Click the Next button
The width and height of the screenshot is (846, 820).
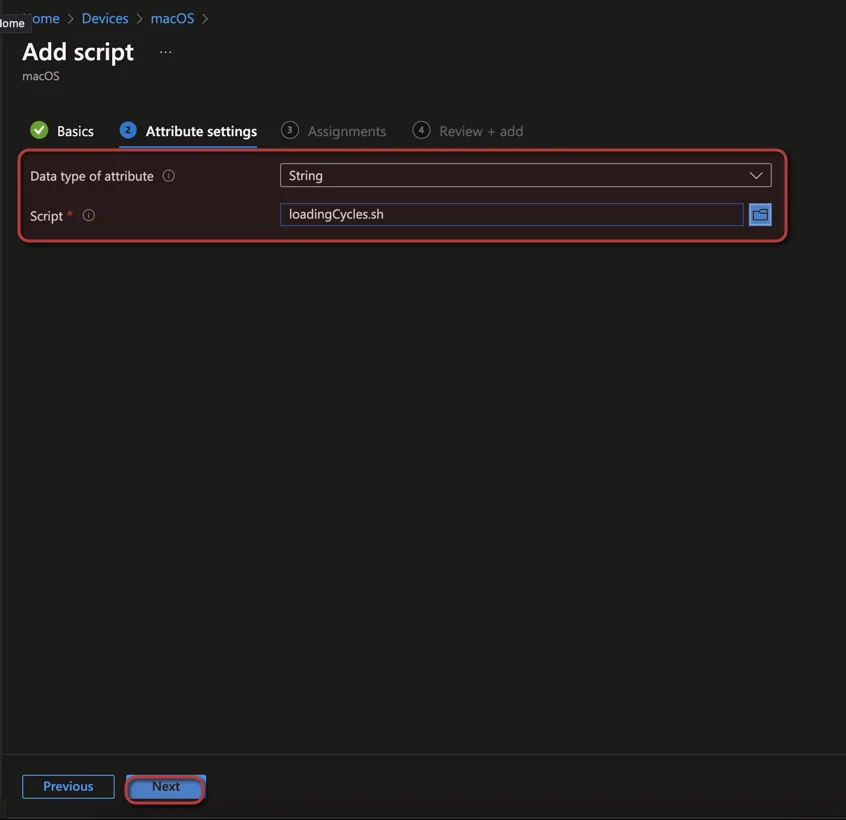[x=166, y=787]
